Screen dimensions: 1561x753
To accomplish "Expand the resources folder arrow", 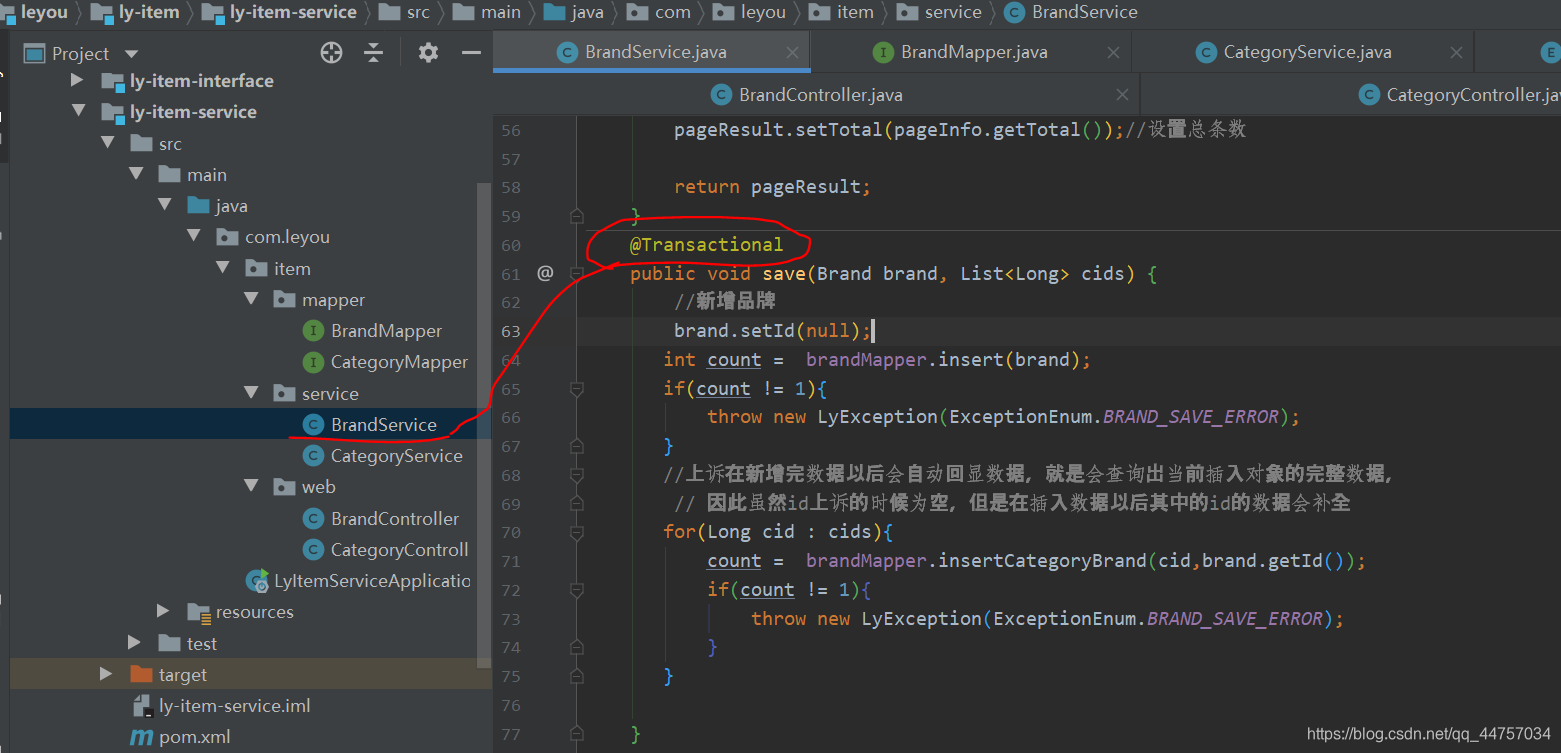I will pos(164,611).
